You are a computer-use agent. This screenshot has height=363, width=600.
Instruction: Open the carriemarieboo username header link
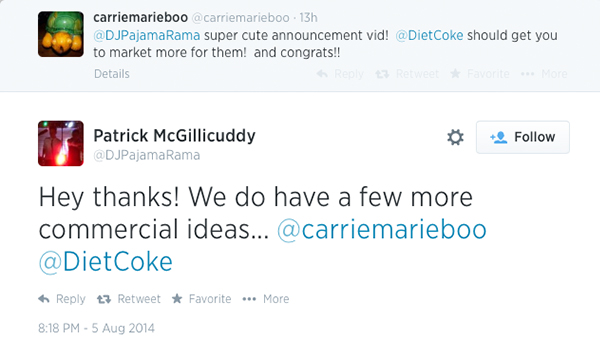[x=140, y=17]
